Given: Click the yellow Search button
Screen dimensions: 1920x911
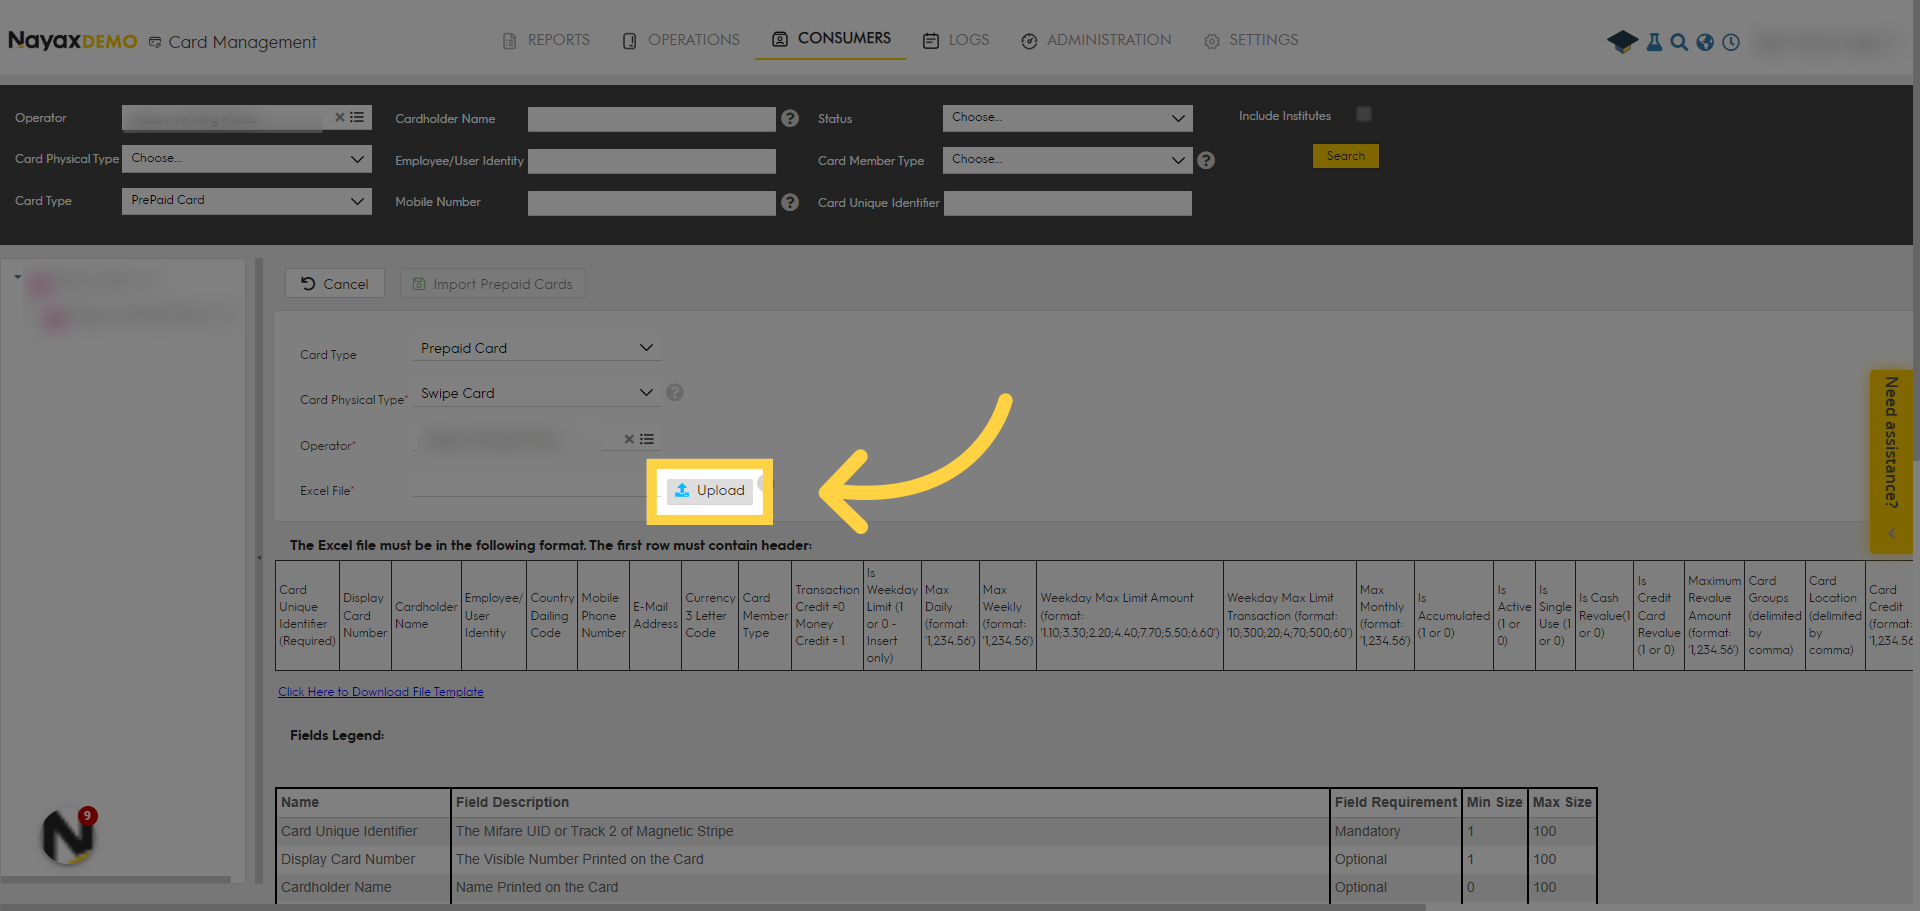Looking at the screenshot, I should pyautogui.click(x=1346, y=156).
